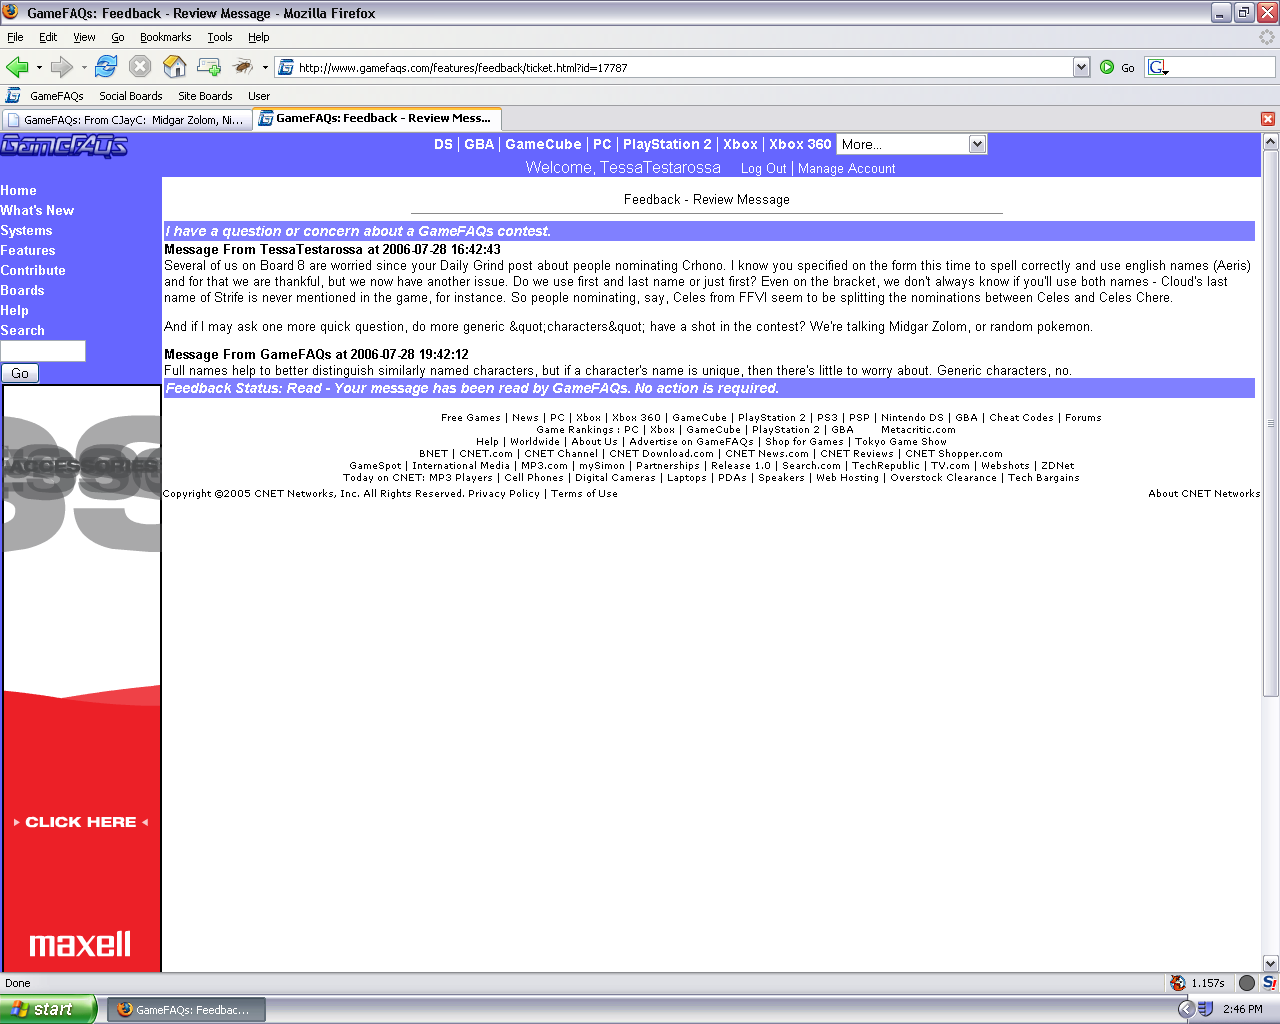Expand the address bar URL history dropdown
Viewport: 1280px width, 1024px height.
tap(1081, 67)
